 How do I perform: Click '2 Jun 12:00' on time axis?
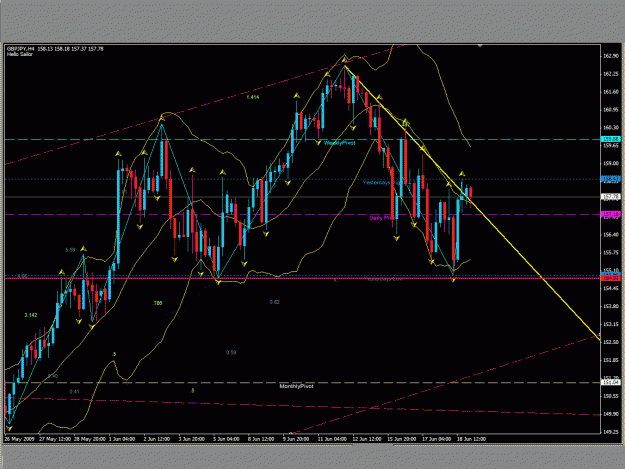coord(157,439)
